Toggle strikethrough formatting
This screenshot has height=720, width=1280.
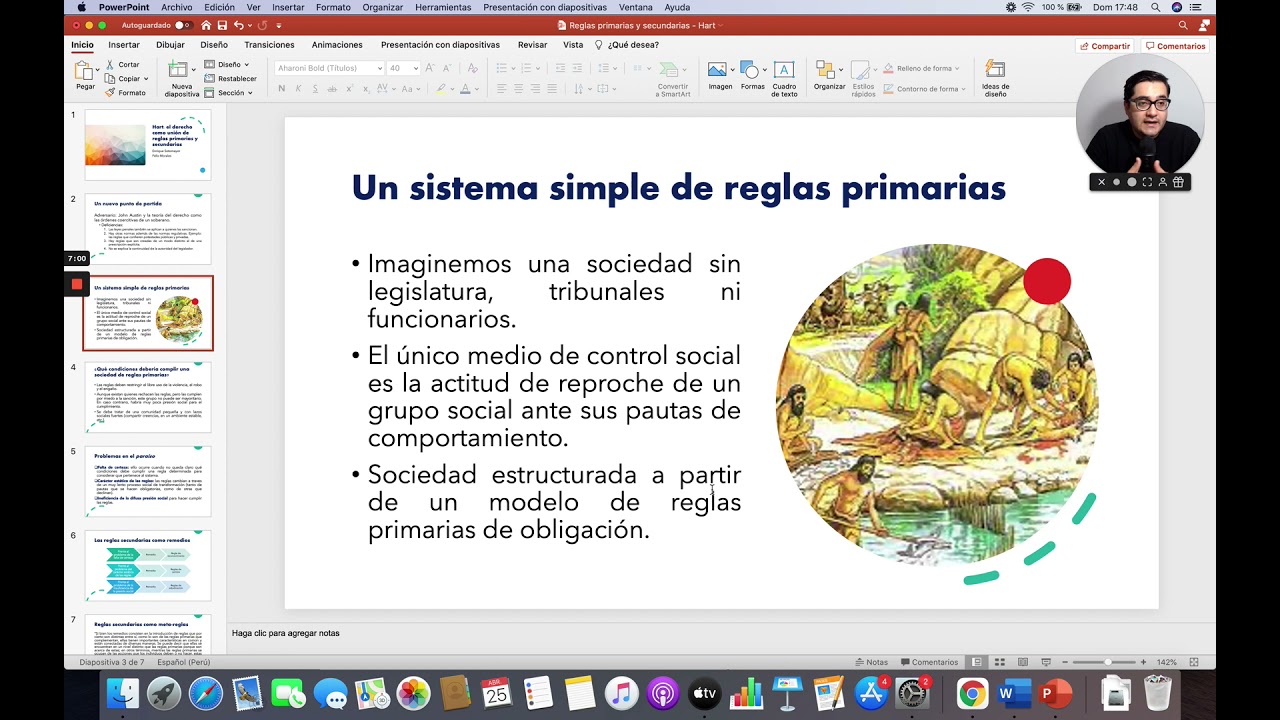tap(333, 89)
